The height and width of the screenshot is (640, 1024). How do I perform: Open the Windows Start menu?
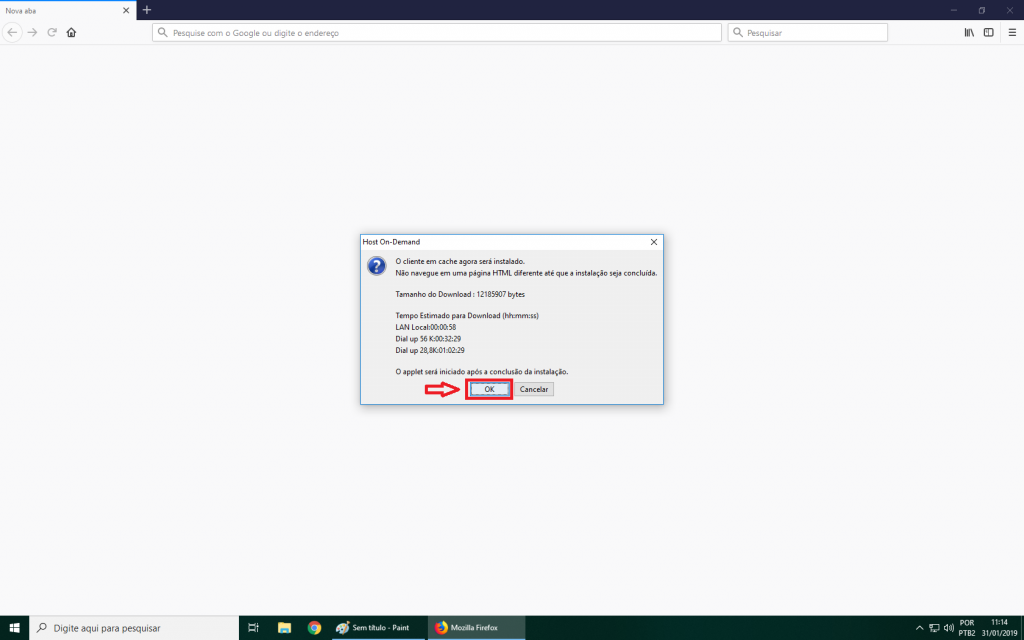pos(14,627)
